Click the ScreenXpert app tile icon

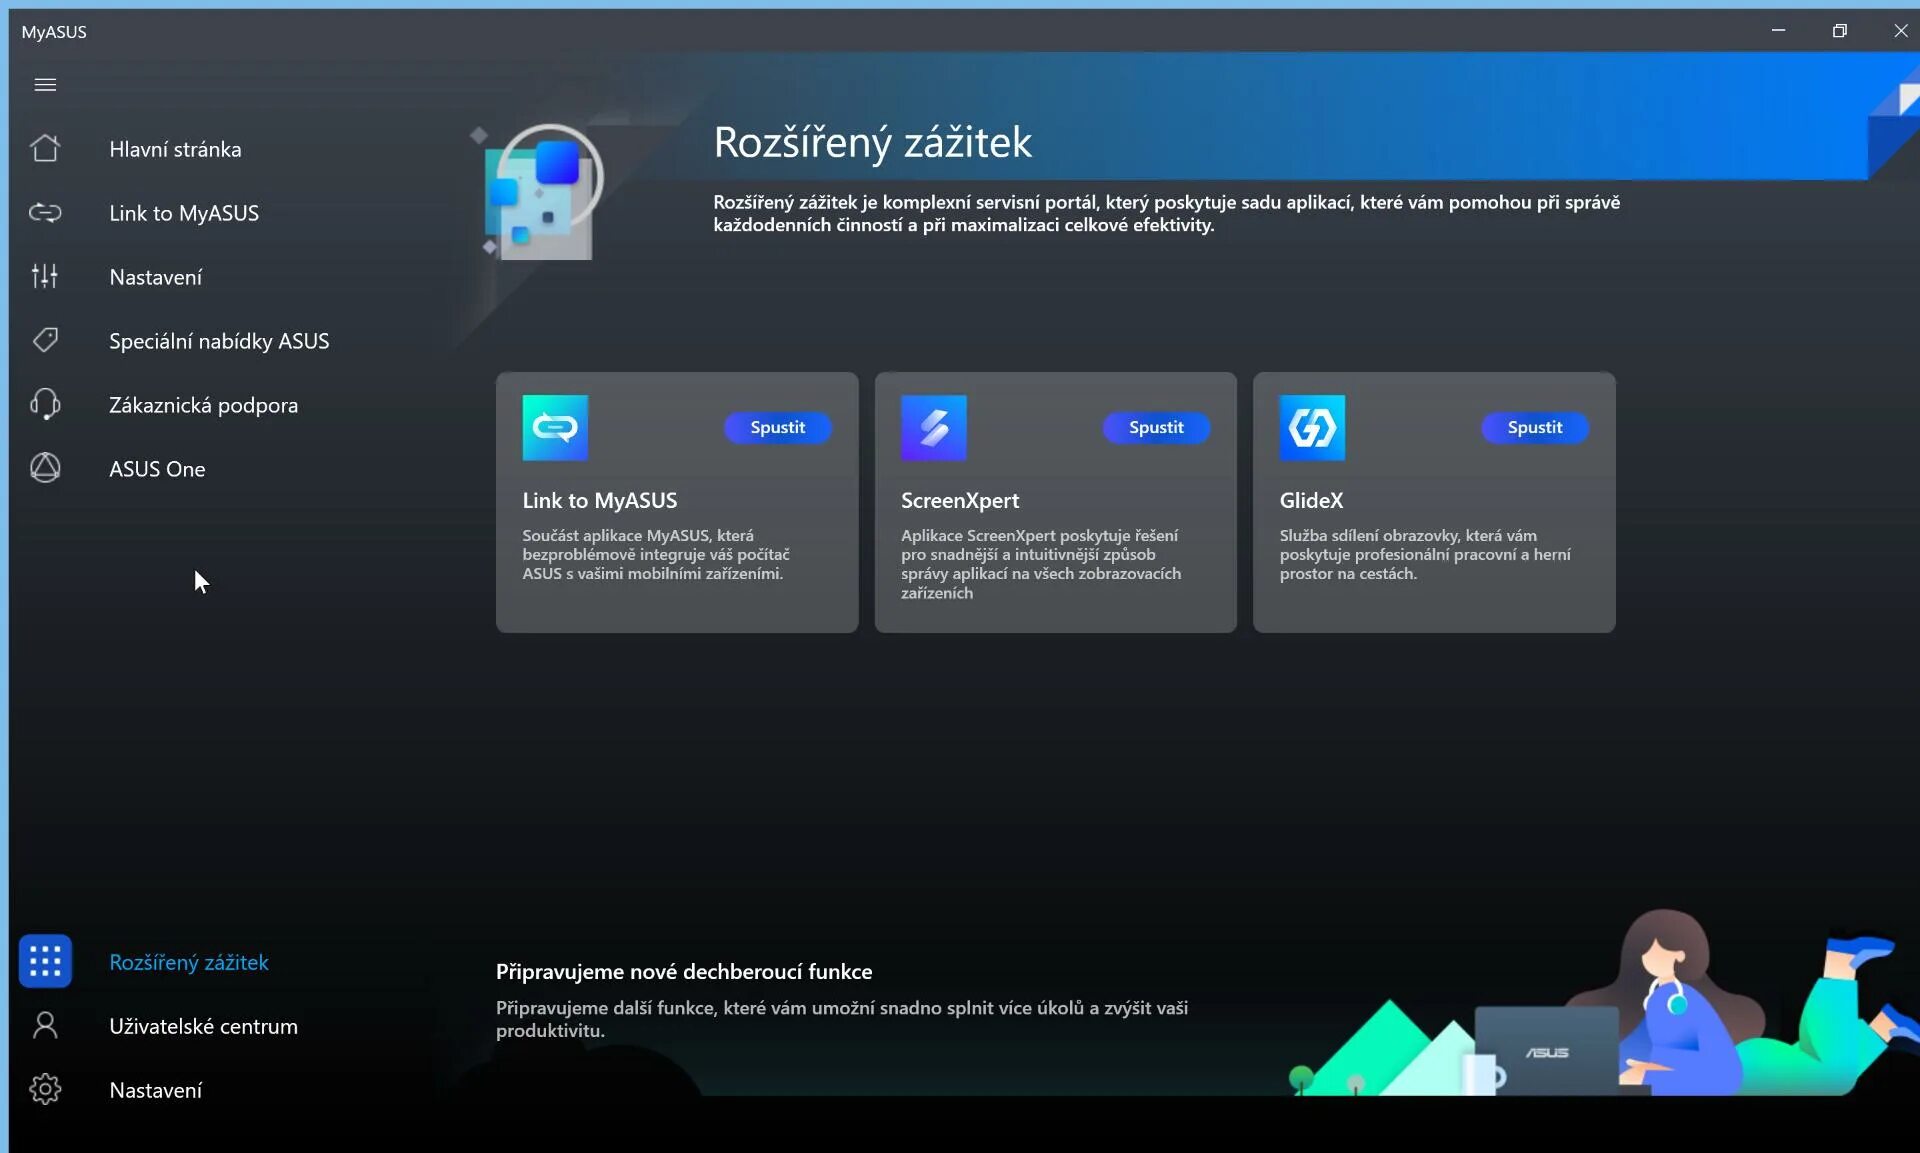pos(934,428)
